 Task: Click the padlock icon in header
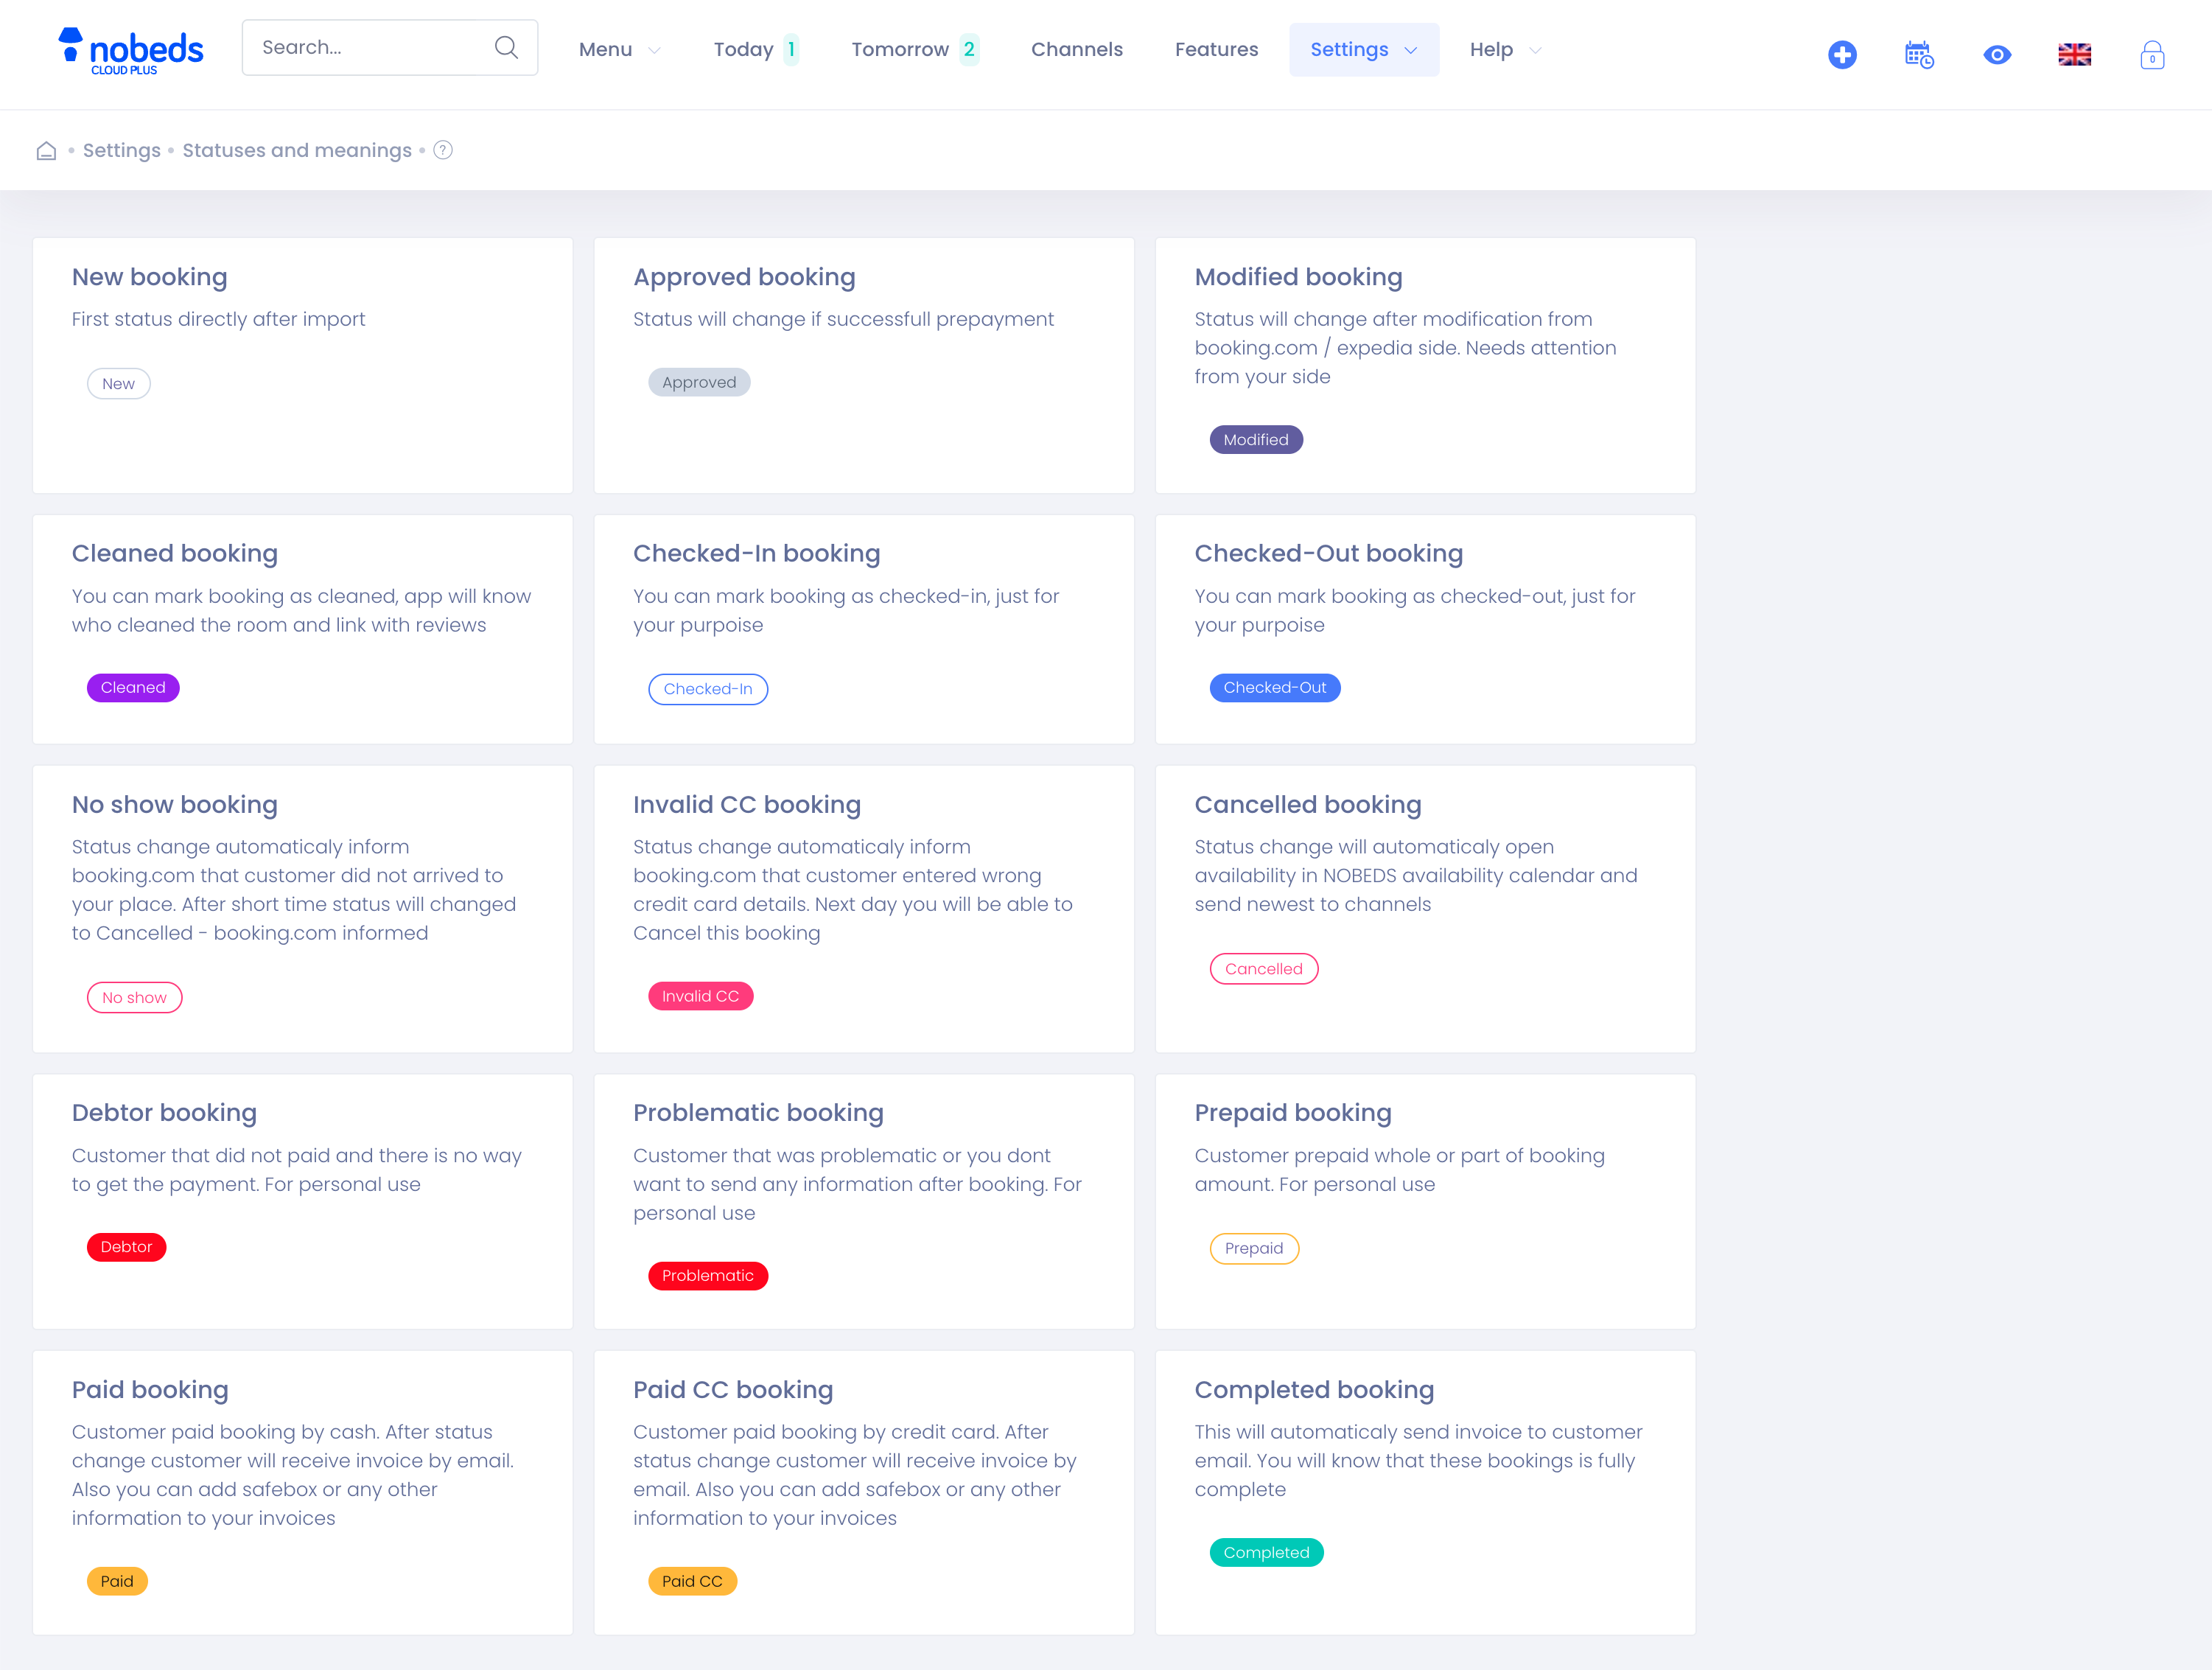[x=2152, y=54]
